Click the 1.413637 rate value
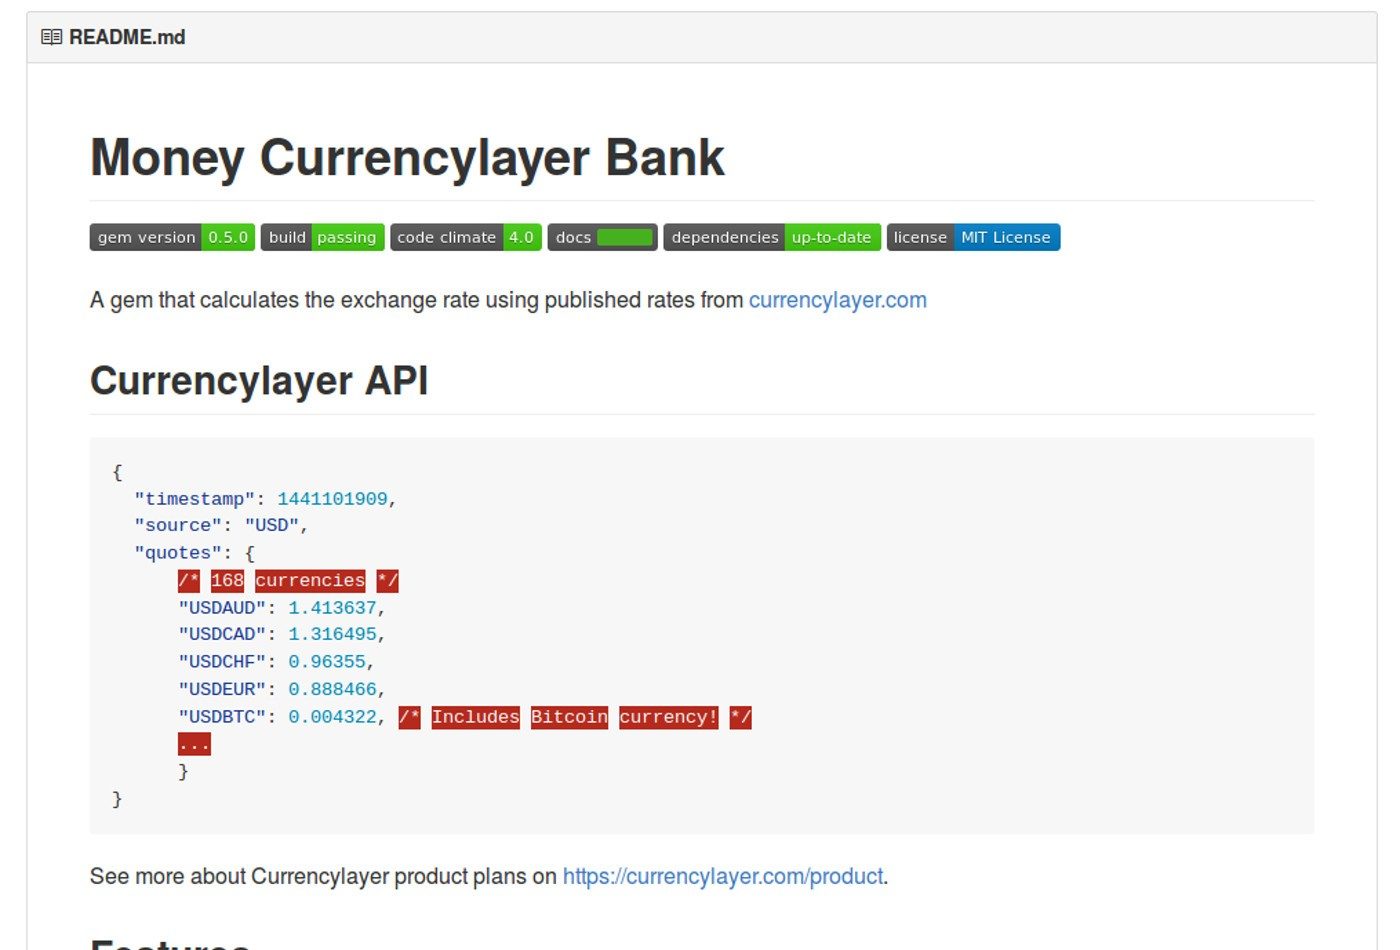The image size is (1400, 950). [x=332, y=607]
